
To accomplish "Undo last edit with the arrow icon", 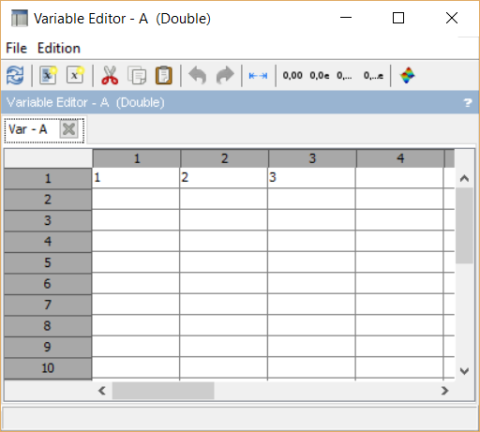I will [198, 76].
